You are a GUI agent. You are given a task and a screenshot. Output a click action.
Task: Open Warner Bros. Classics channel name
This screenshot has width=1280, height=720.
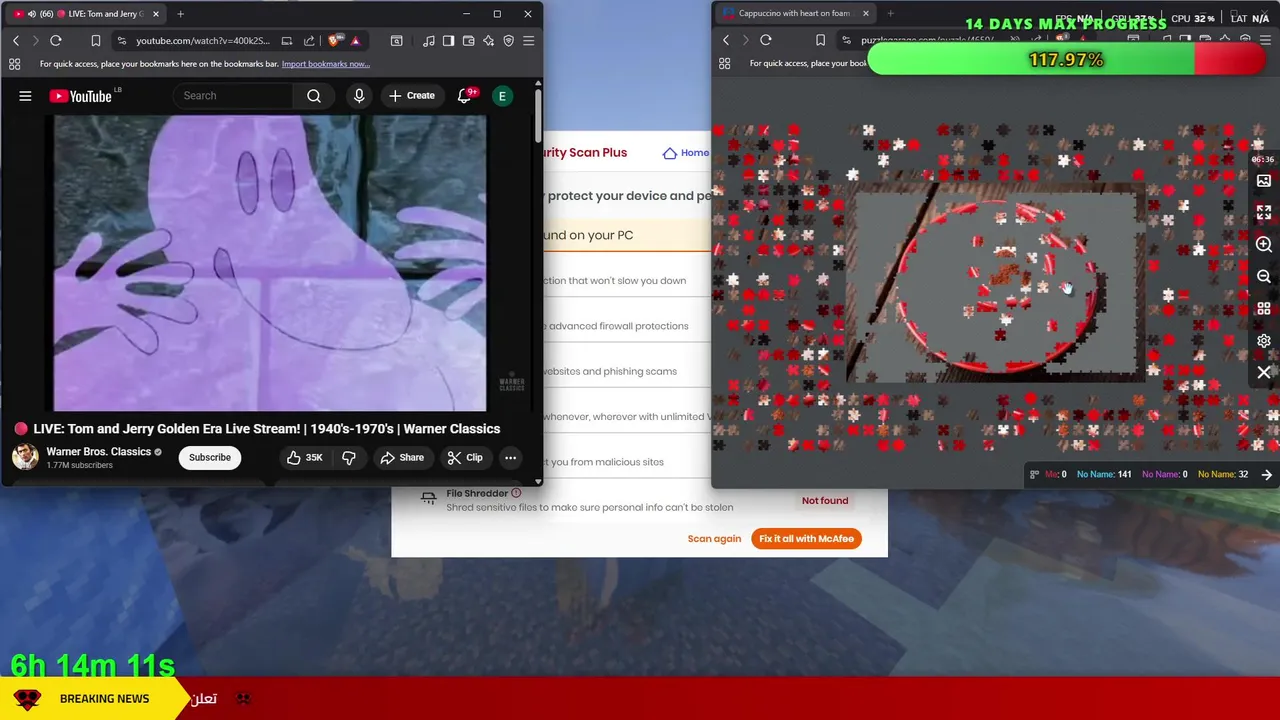point(98,452)
